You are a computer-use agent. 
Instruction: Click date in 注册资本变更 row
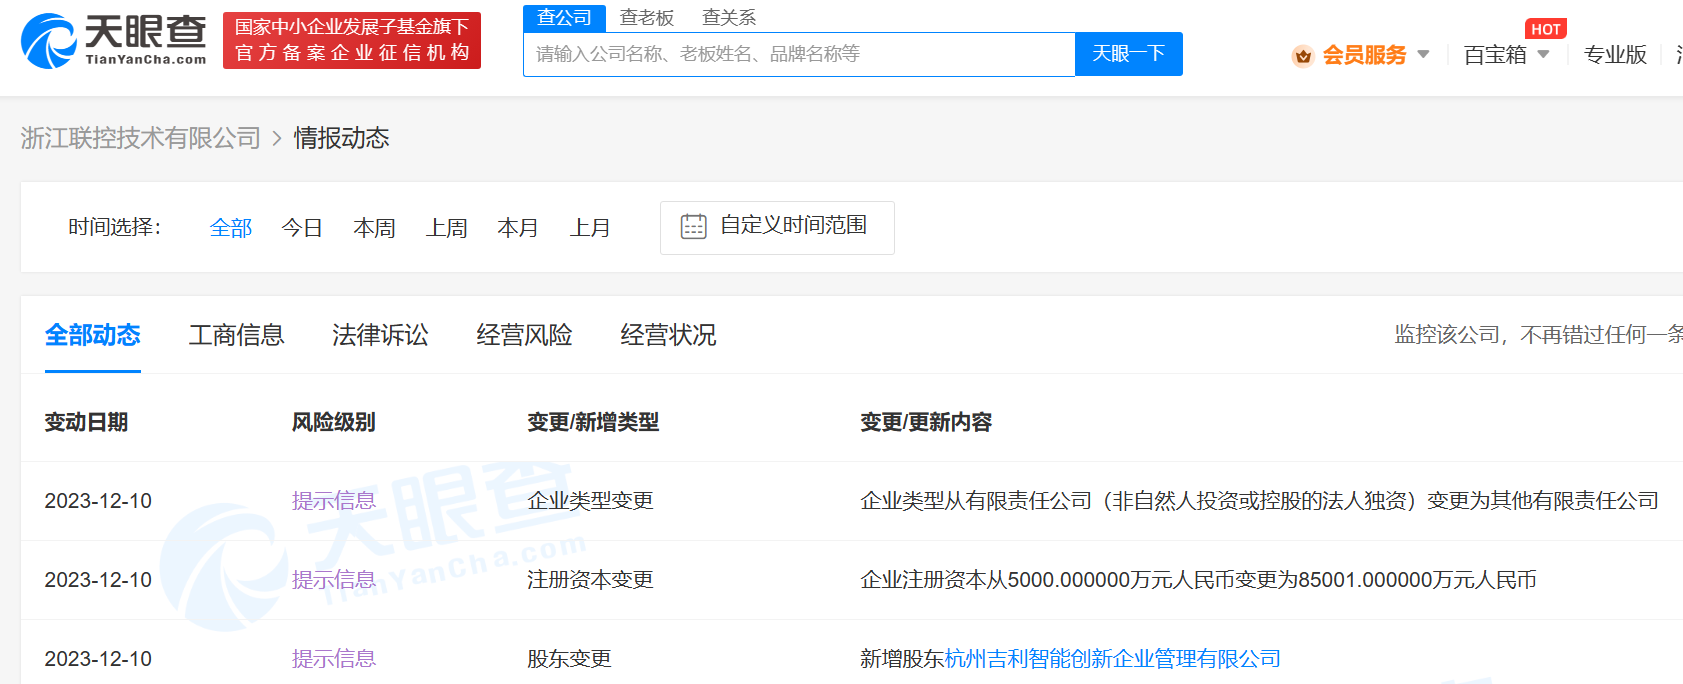[98, 580]
